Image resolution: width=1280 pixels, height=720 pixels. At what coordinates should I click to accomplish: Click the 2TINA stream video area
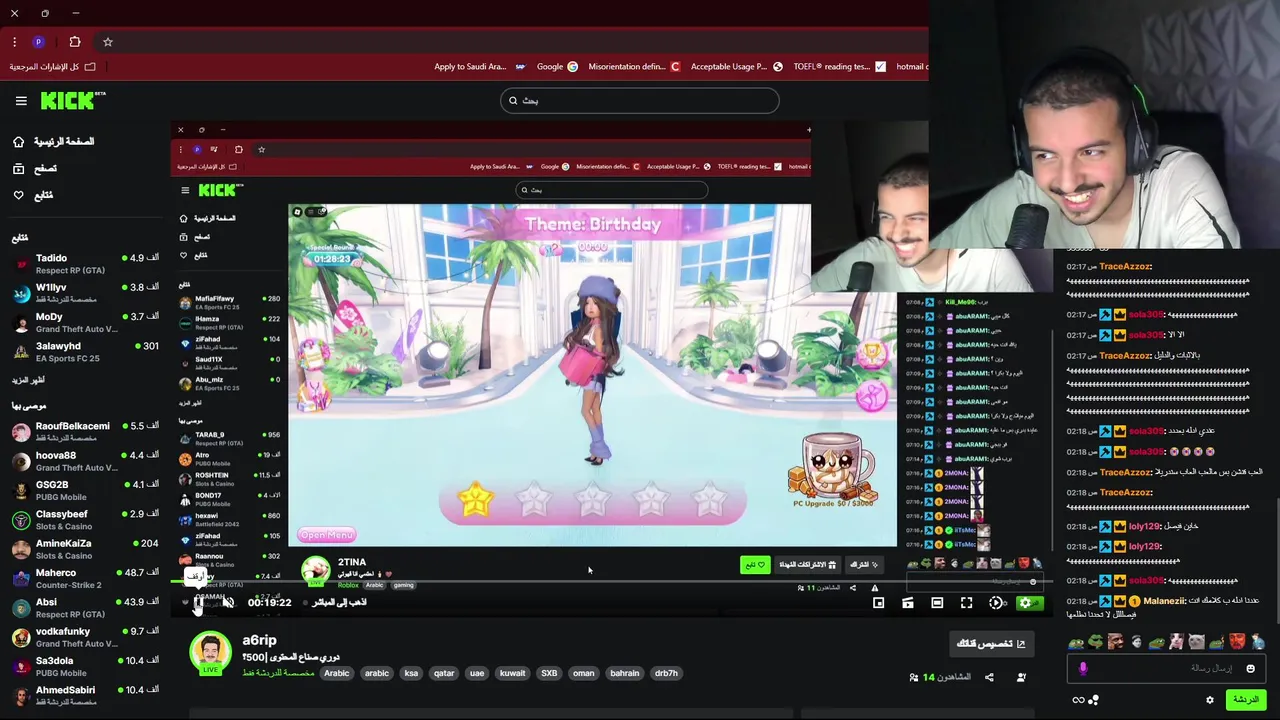coord(592,376)
